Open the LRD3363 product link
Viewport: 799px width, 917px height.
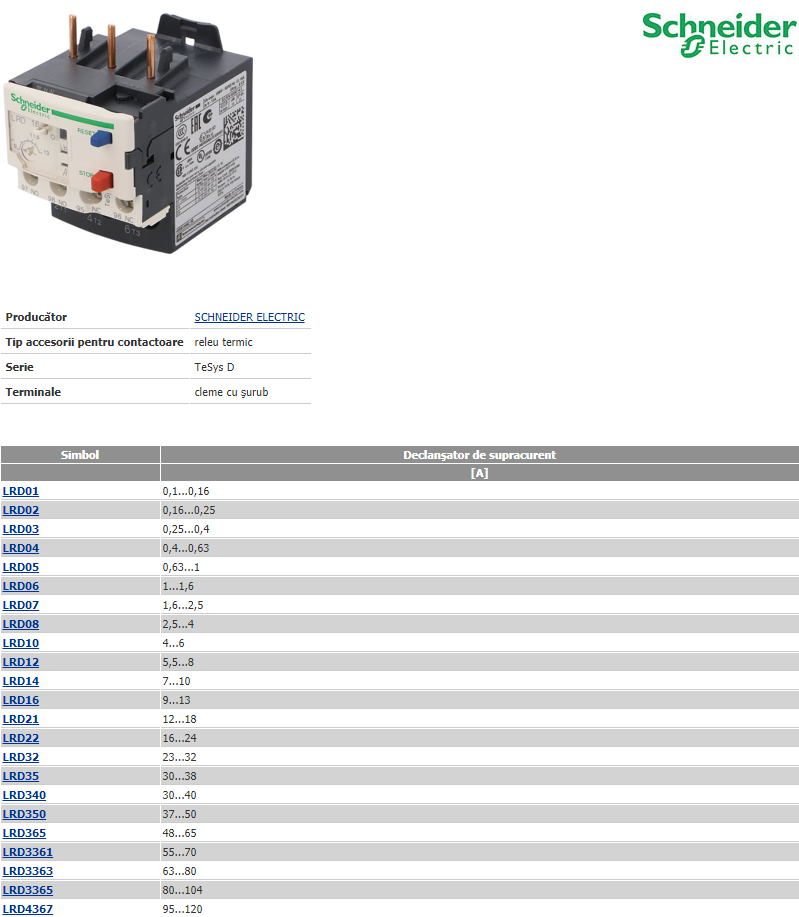coord(28,871)
